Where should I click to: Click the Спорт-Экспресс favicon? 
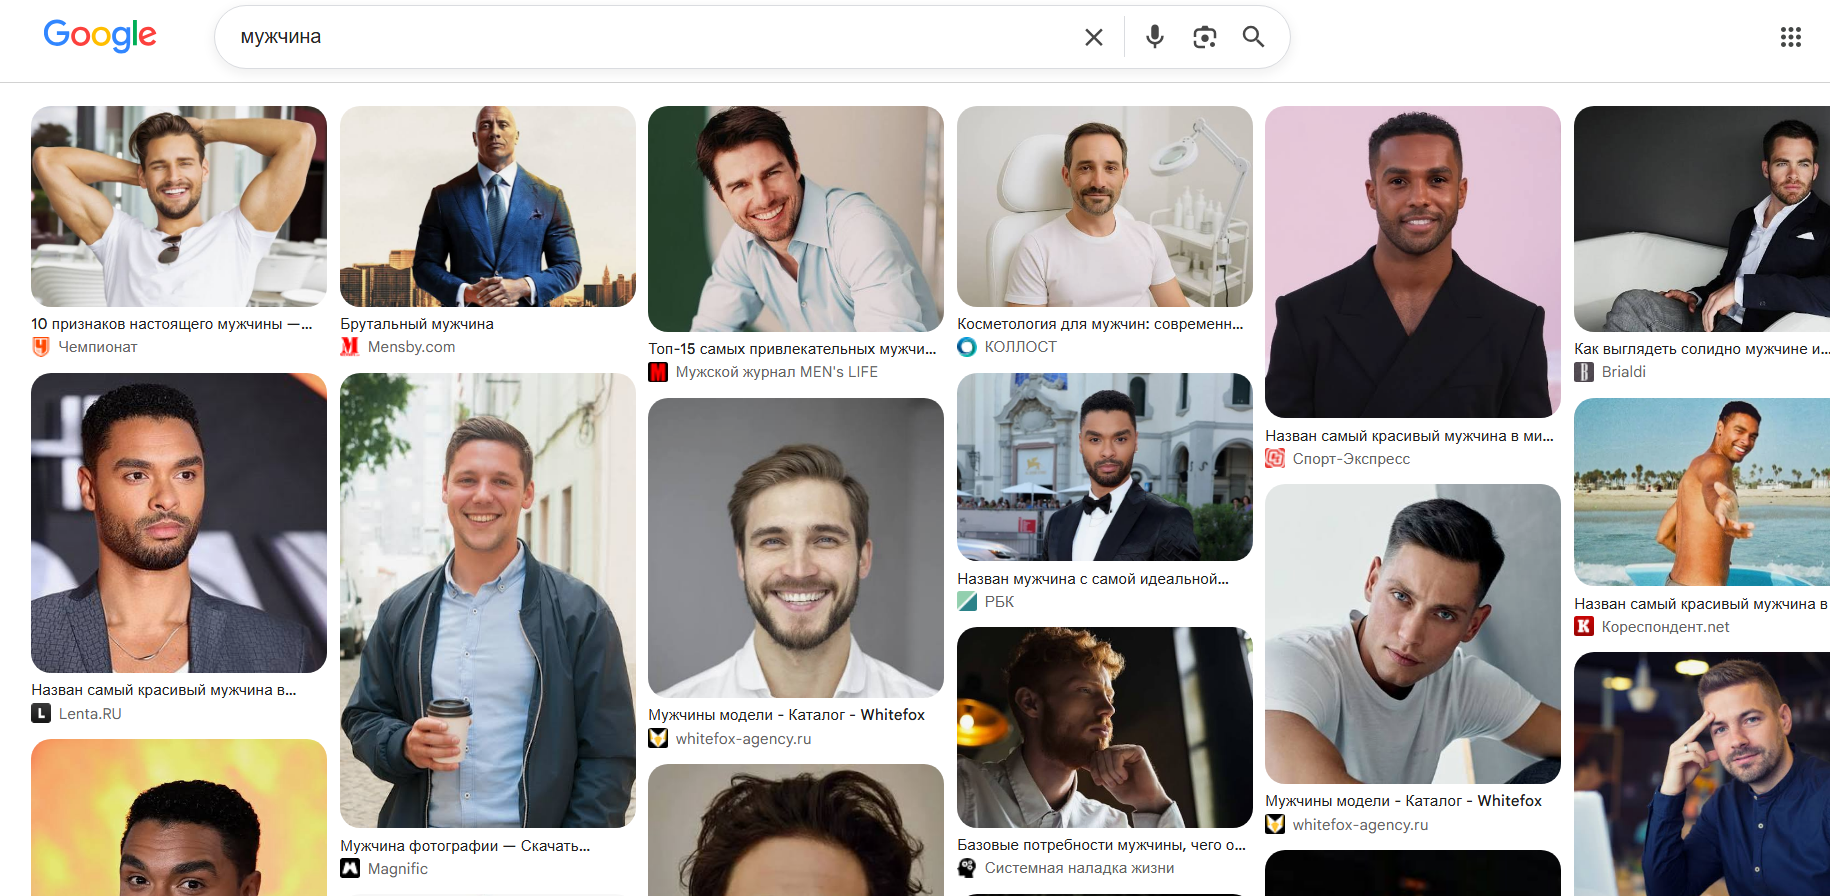tap(1275, 459)
